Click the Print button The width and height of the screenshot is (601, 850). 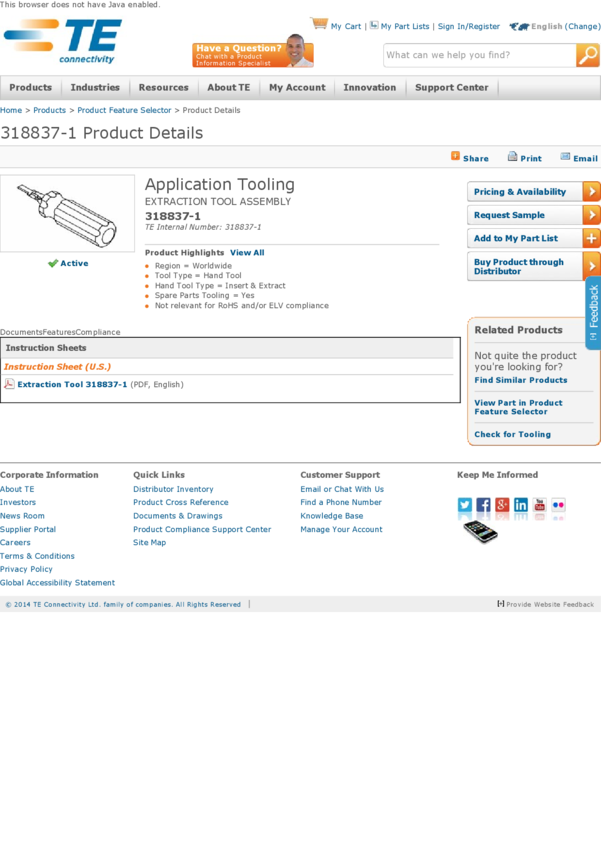click(x=524, y=158)
